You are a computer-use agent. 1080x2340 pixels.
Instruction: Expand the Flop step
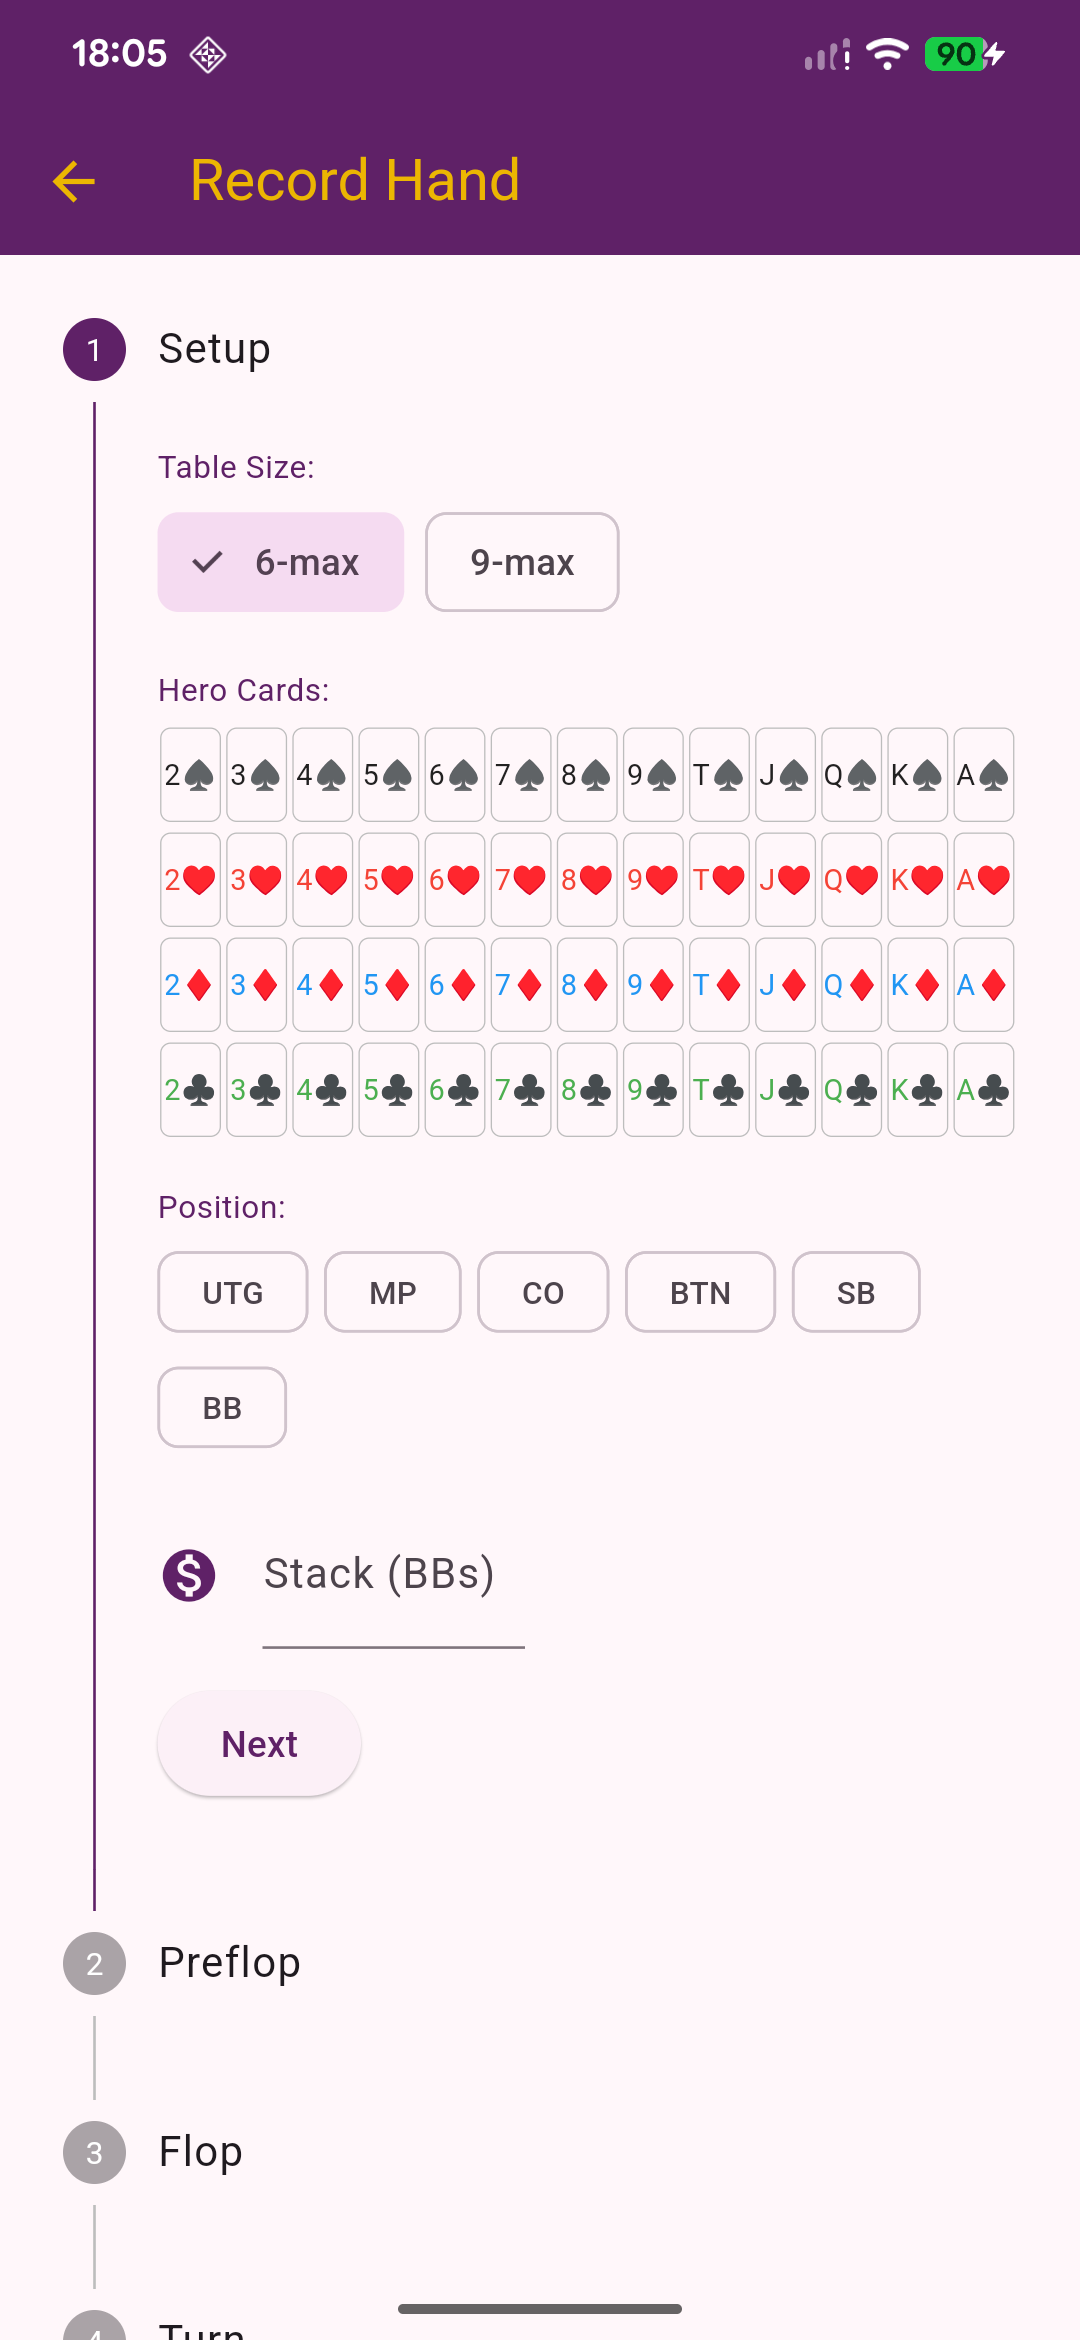200,2152
